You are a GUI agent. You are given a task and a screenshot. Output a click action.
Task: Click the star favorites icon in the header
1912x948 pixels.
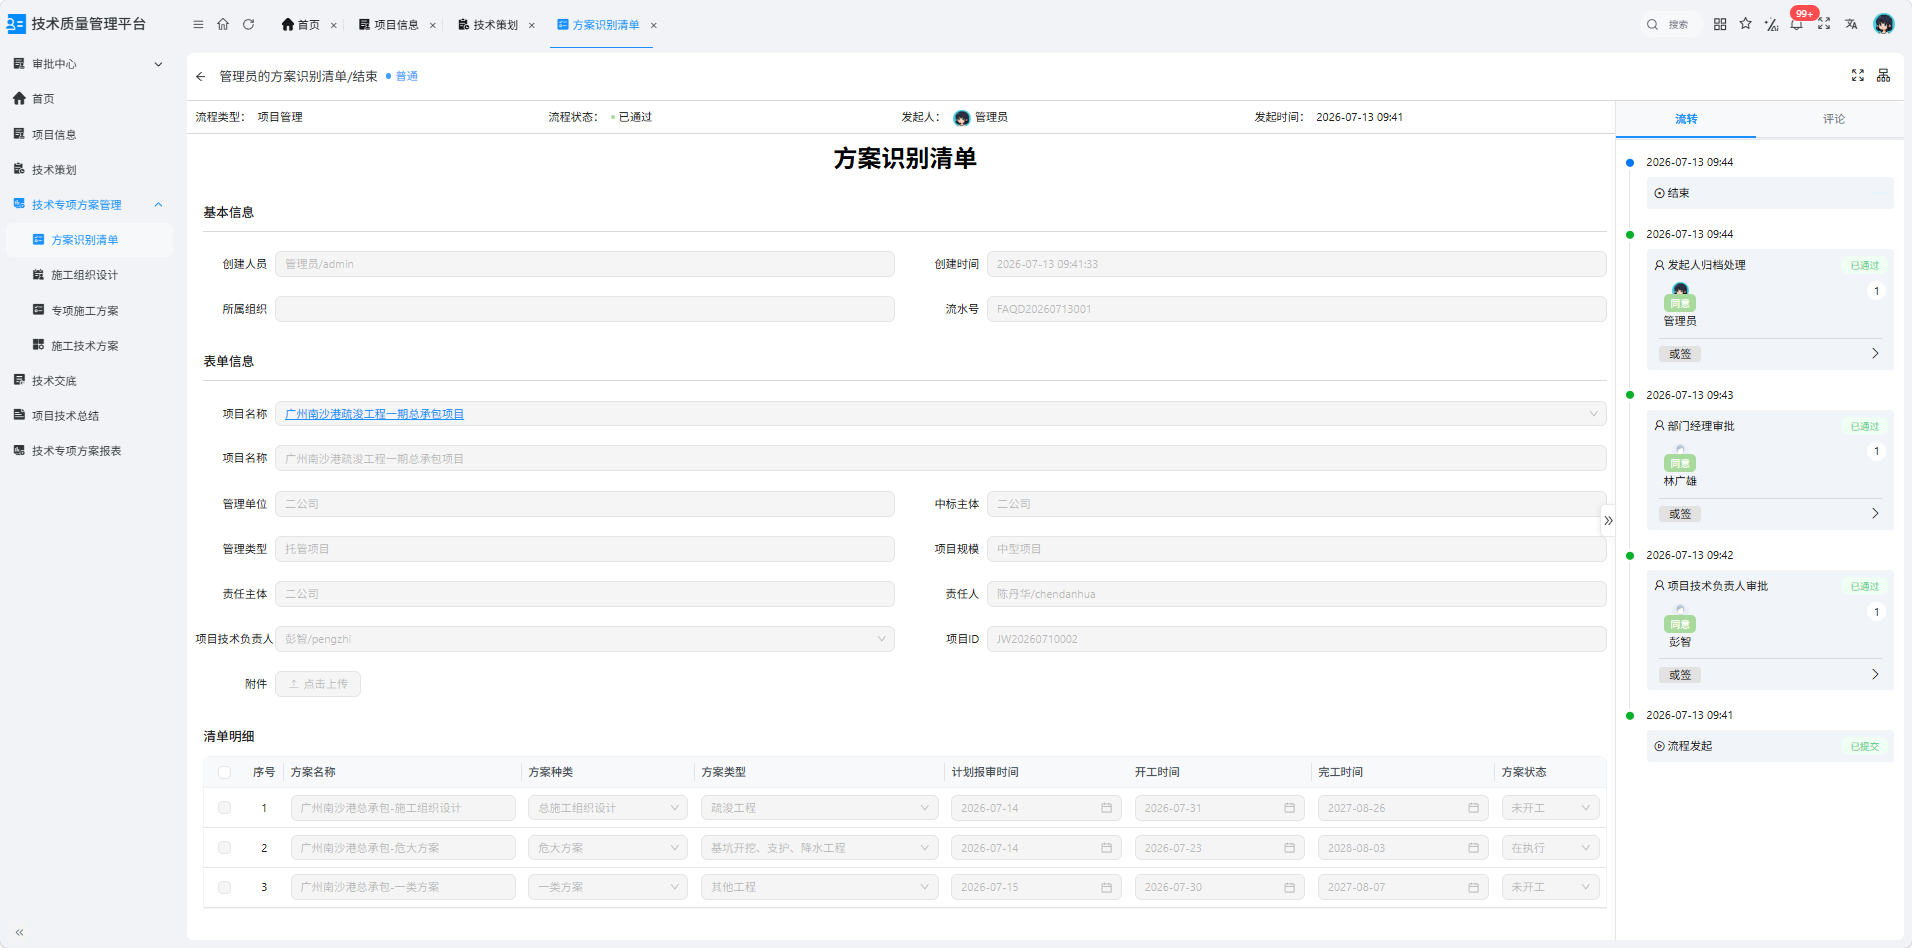click(x=1745, y=24)
